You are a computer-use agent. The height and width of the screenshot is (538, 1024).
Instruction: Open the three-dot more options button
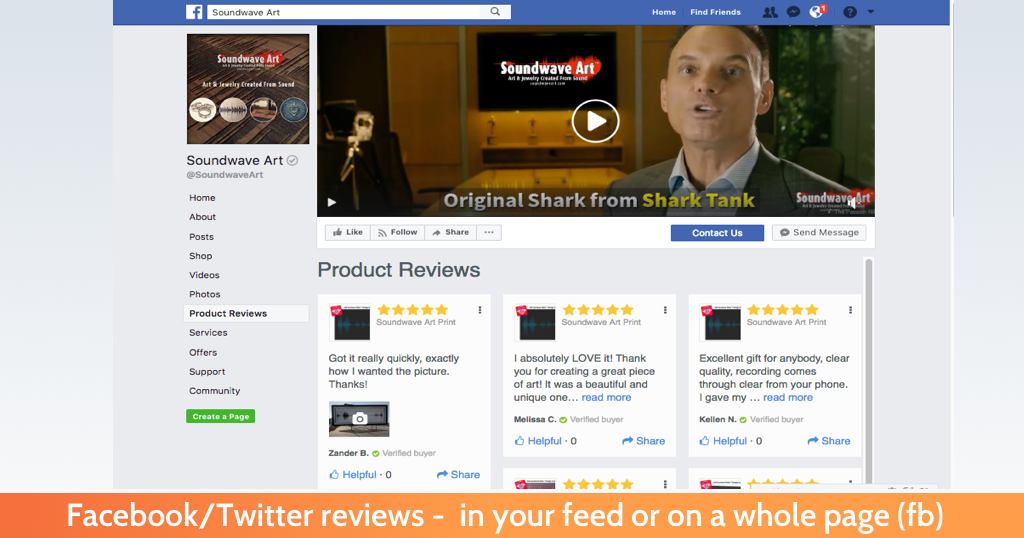click(489, 232)
